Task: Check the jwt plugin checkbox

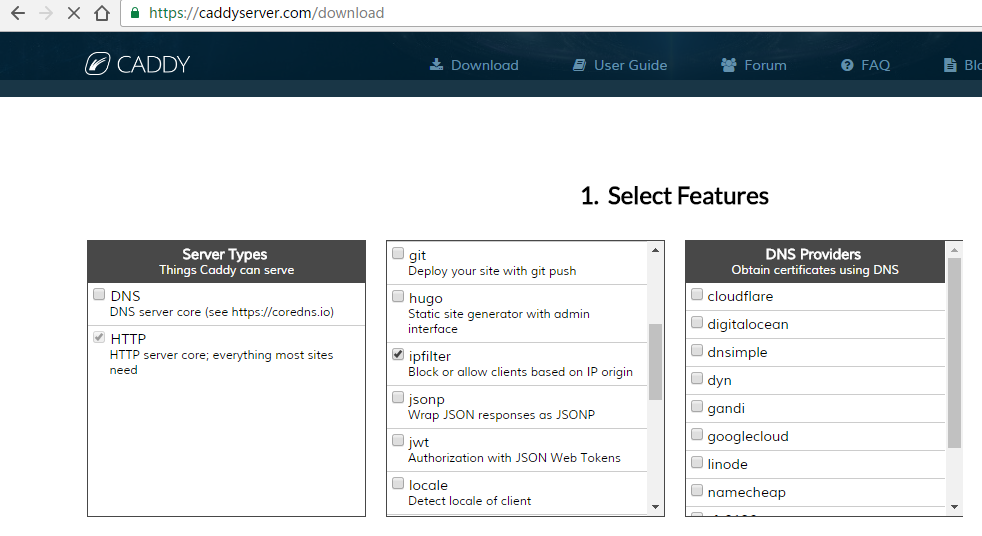Action: click(398, 440)
